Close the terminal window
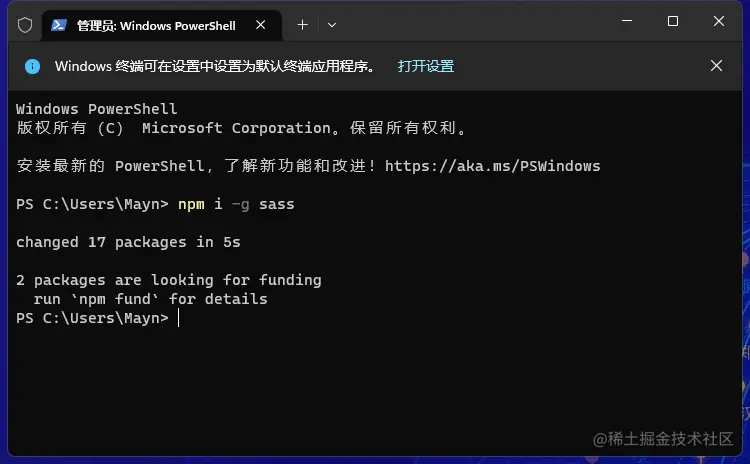The image size is (750, 464). click(718, 21)
